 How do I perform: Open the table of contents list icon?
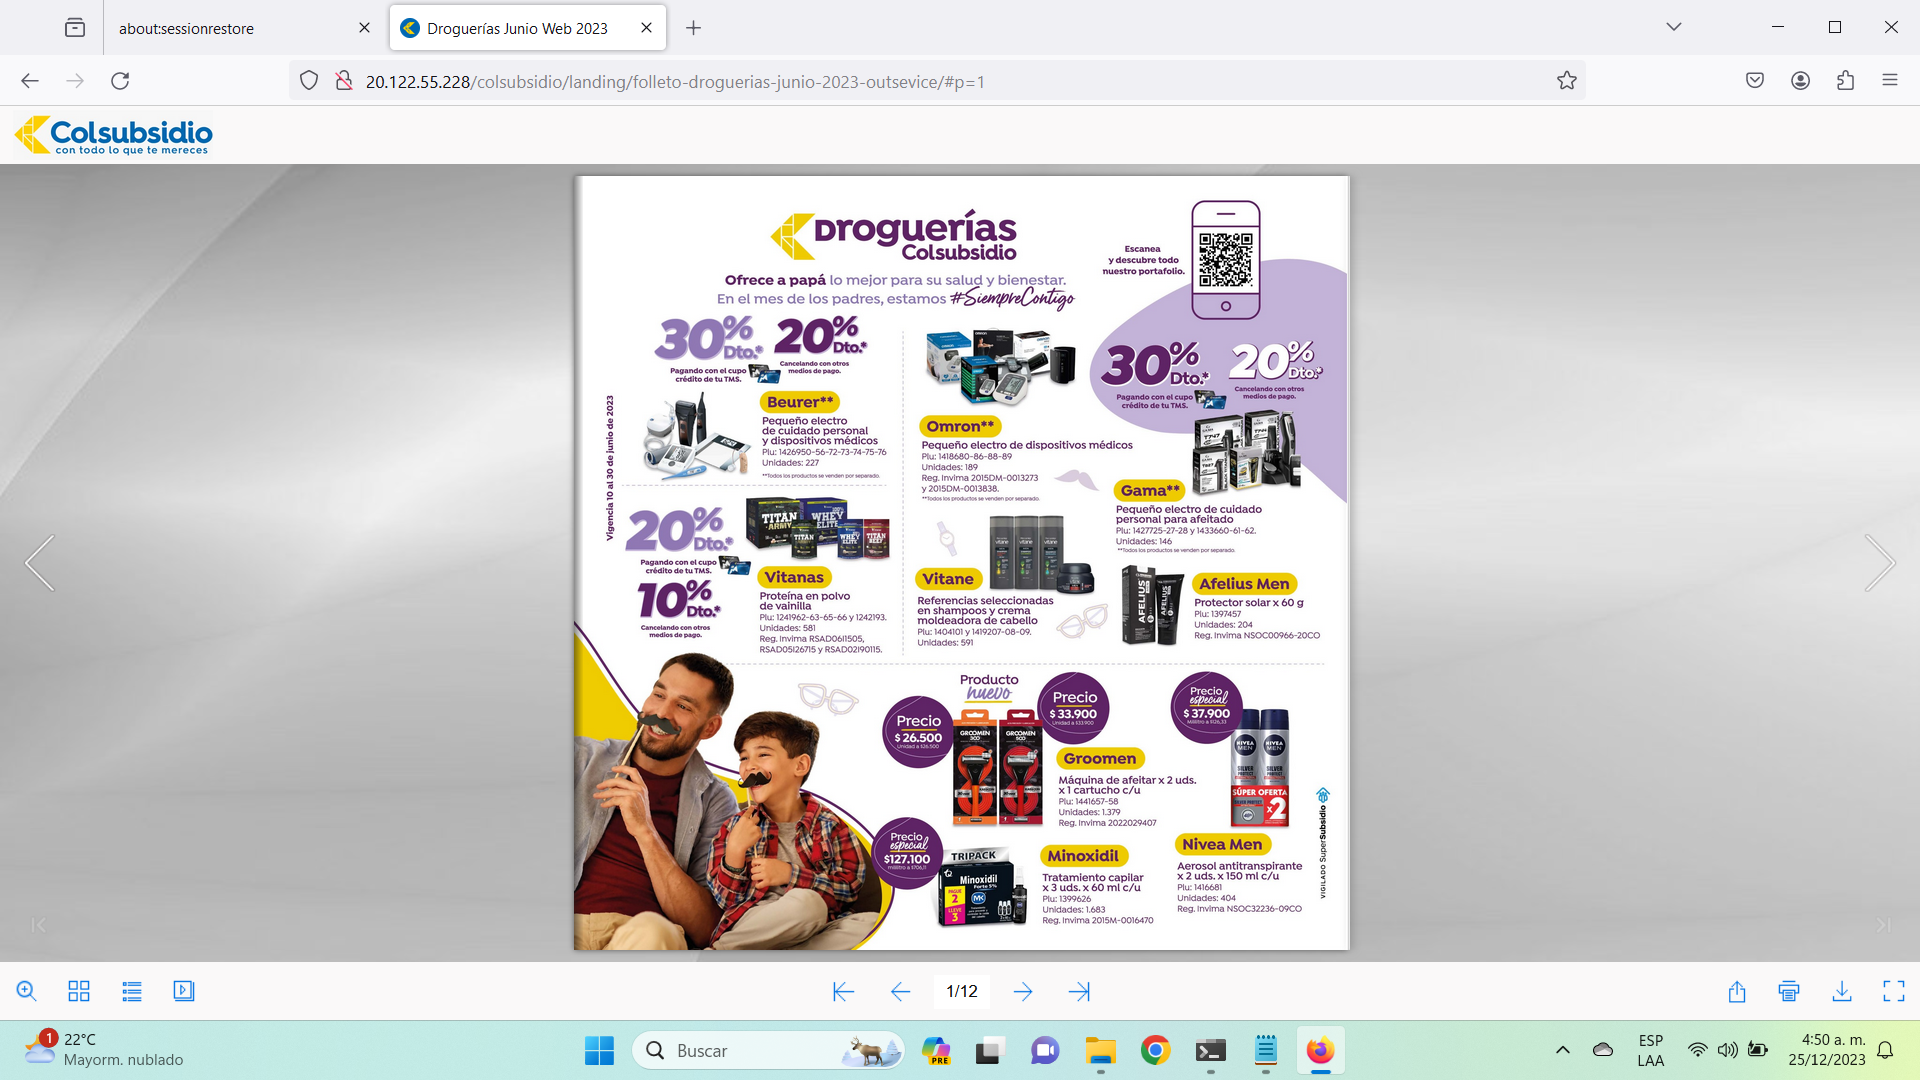coord(132,991)
